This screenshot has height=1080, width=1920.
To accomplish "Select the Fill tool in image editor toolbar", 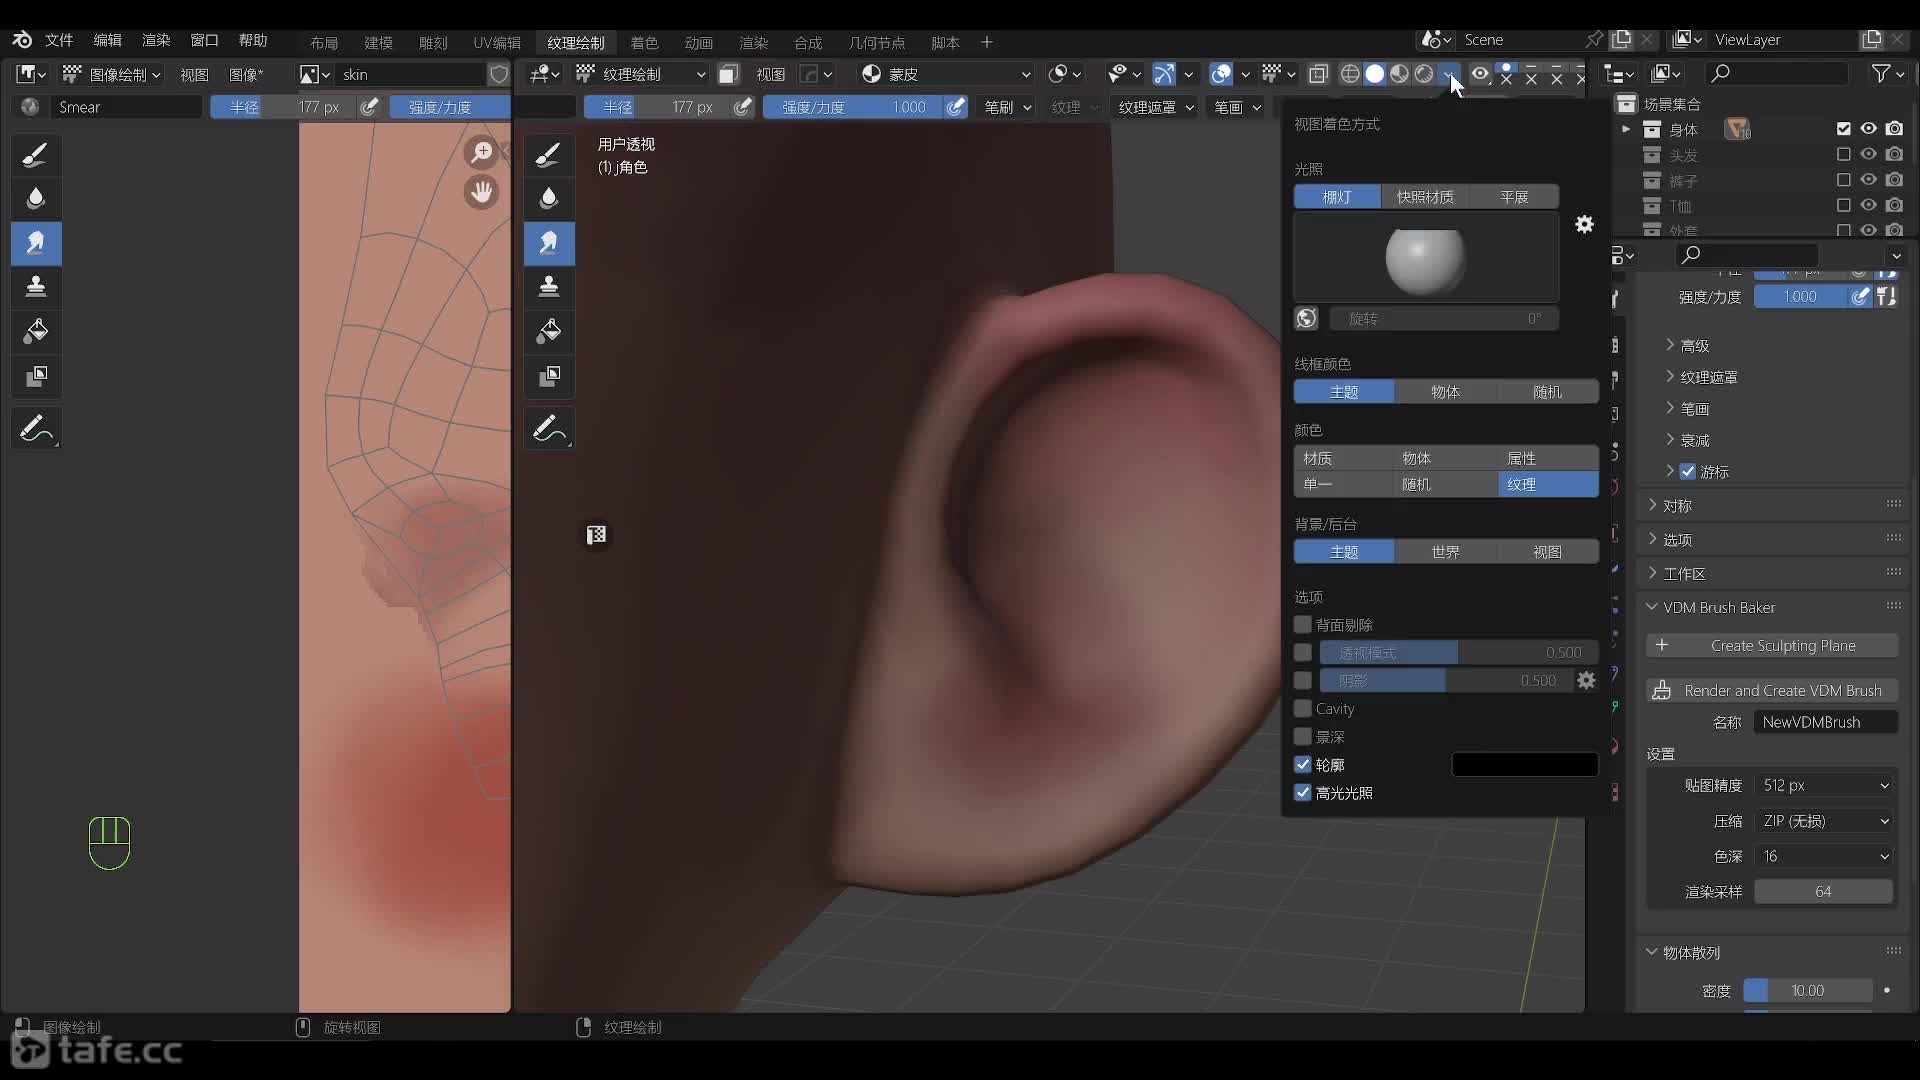I will 36,331.
